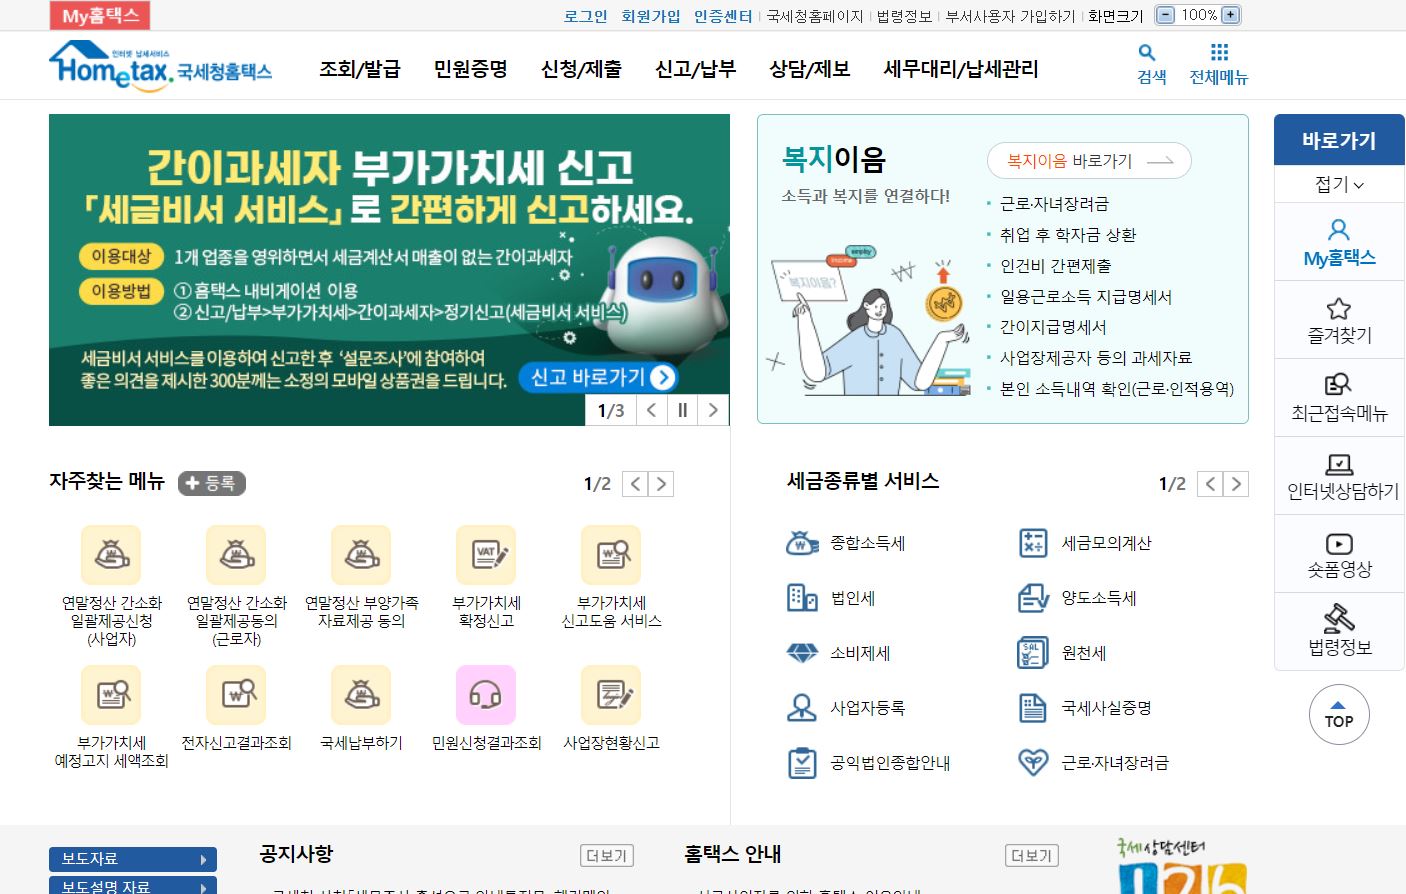The image size is (1406, 894).
Task: Click the 근로·자녀장려금 heart icon
Action: tap(1033, 763)
